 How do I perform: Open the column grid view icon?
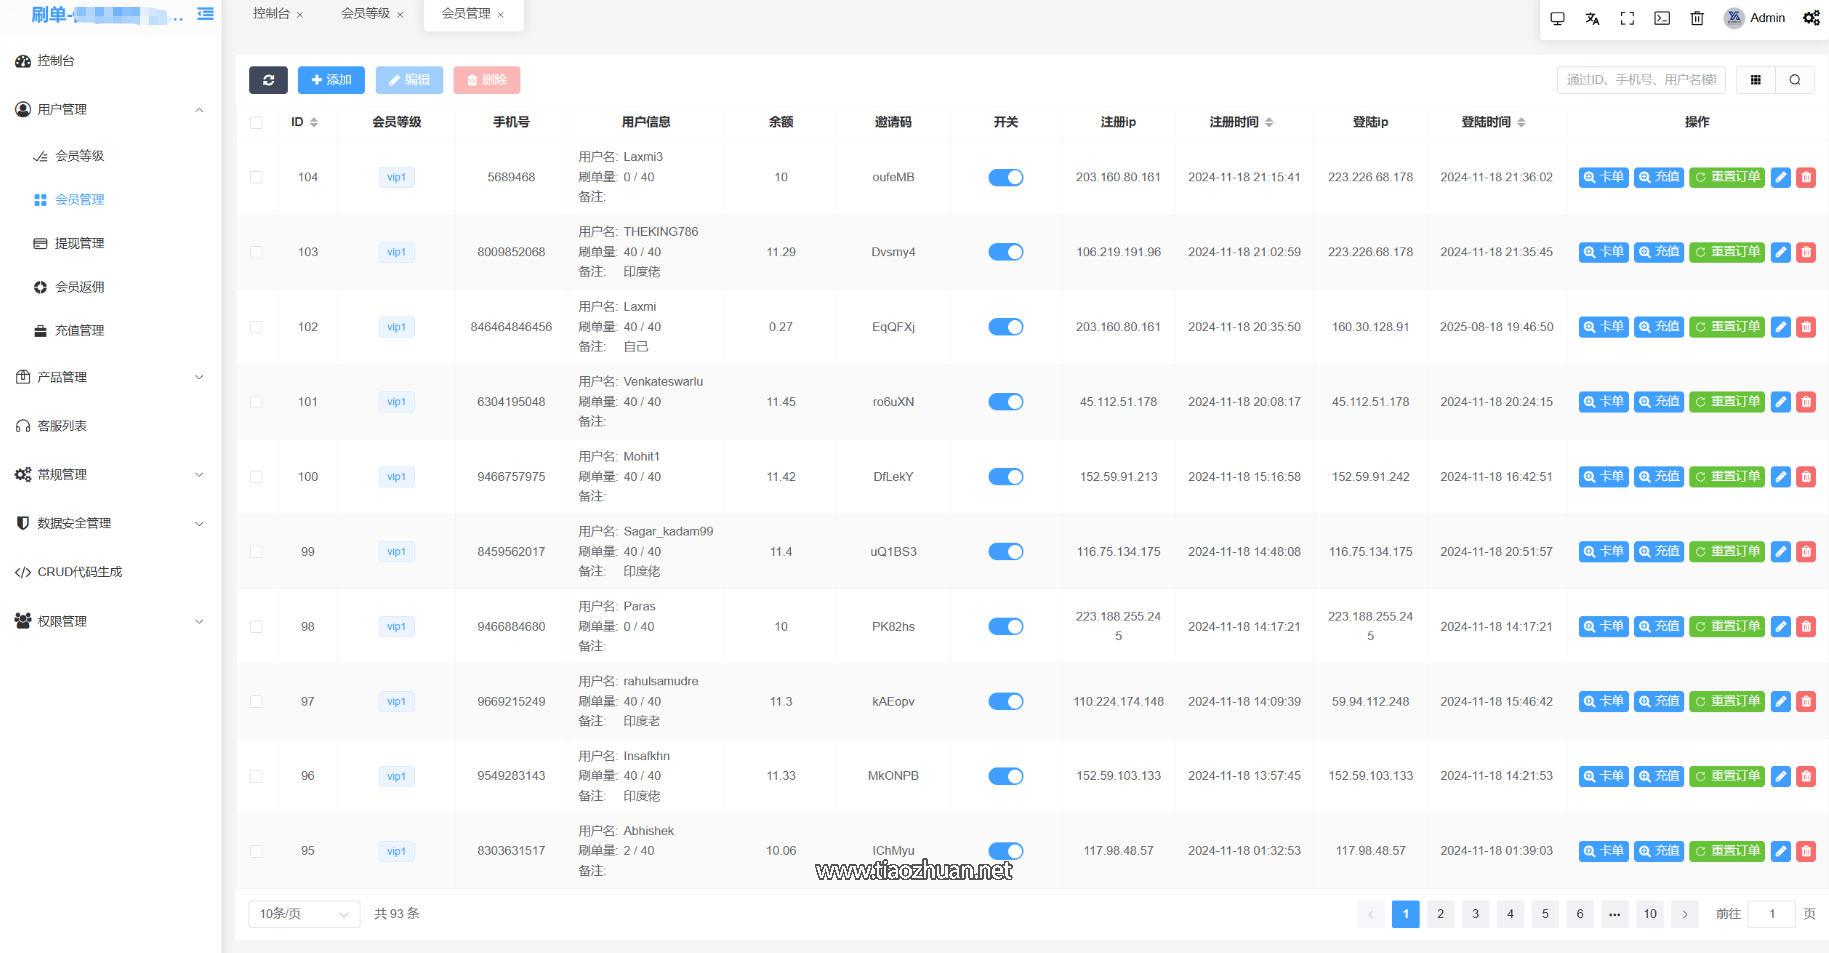click(x=1755, y=80)
